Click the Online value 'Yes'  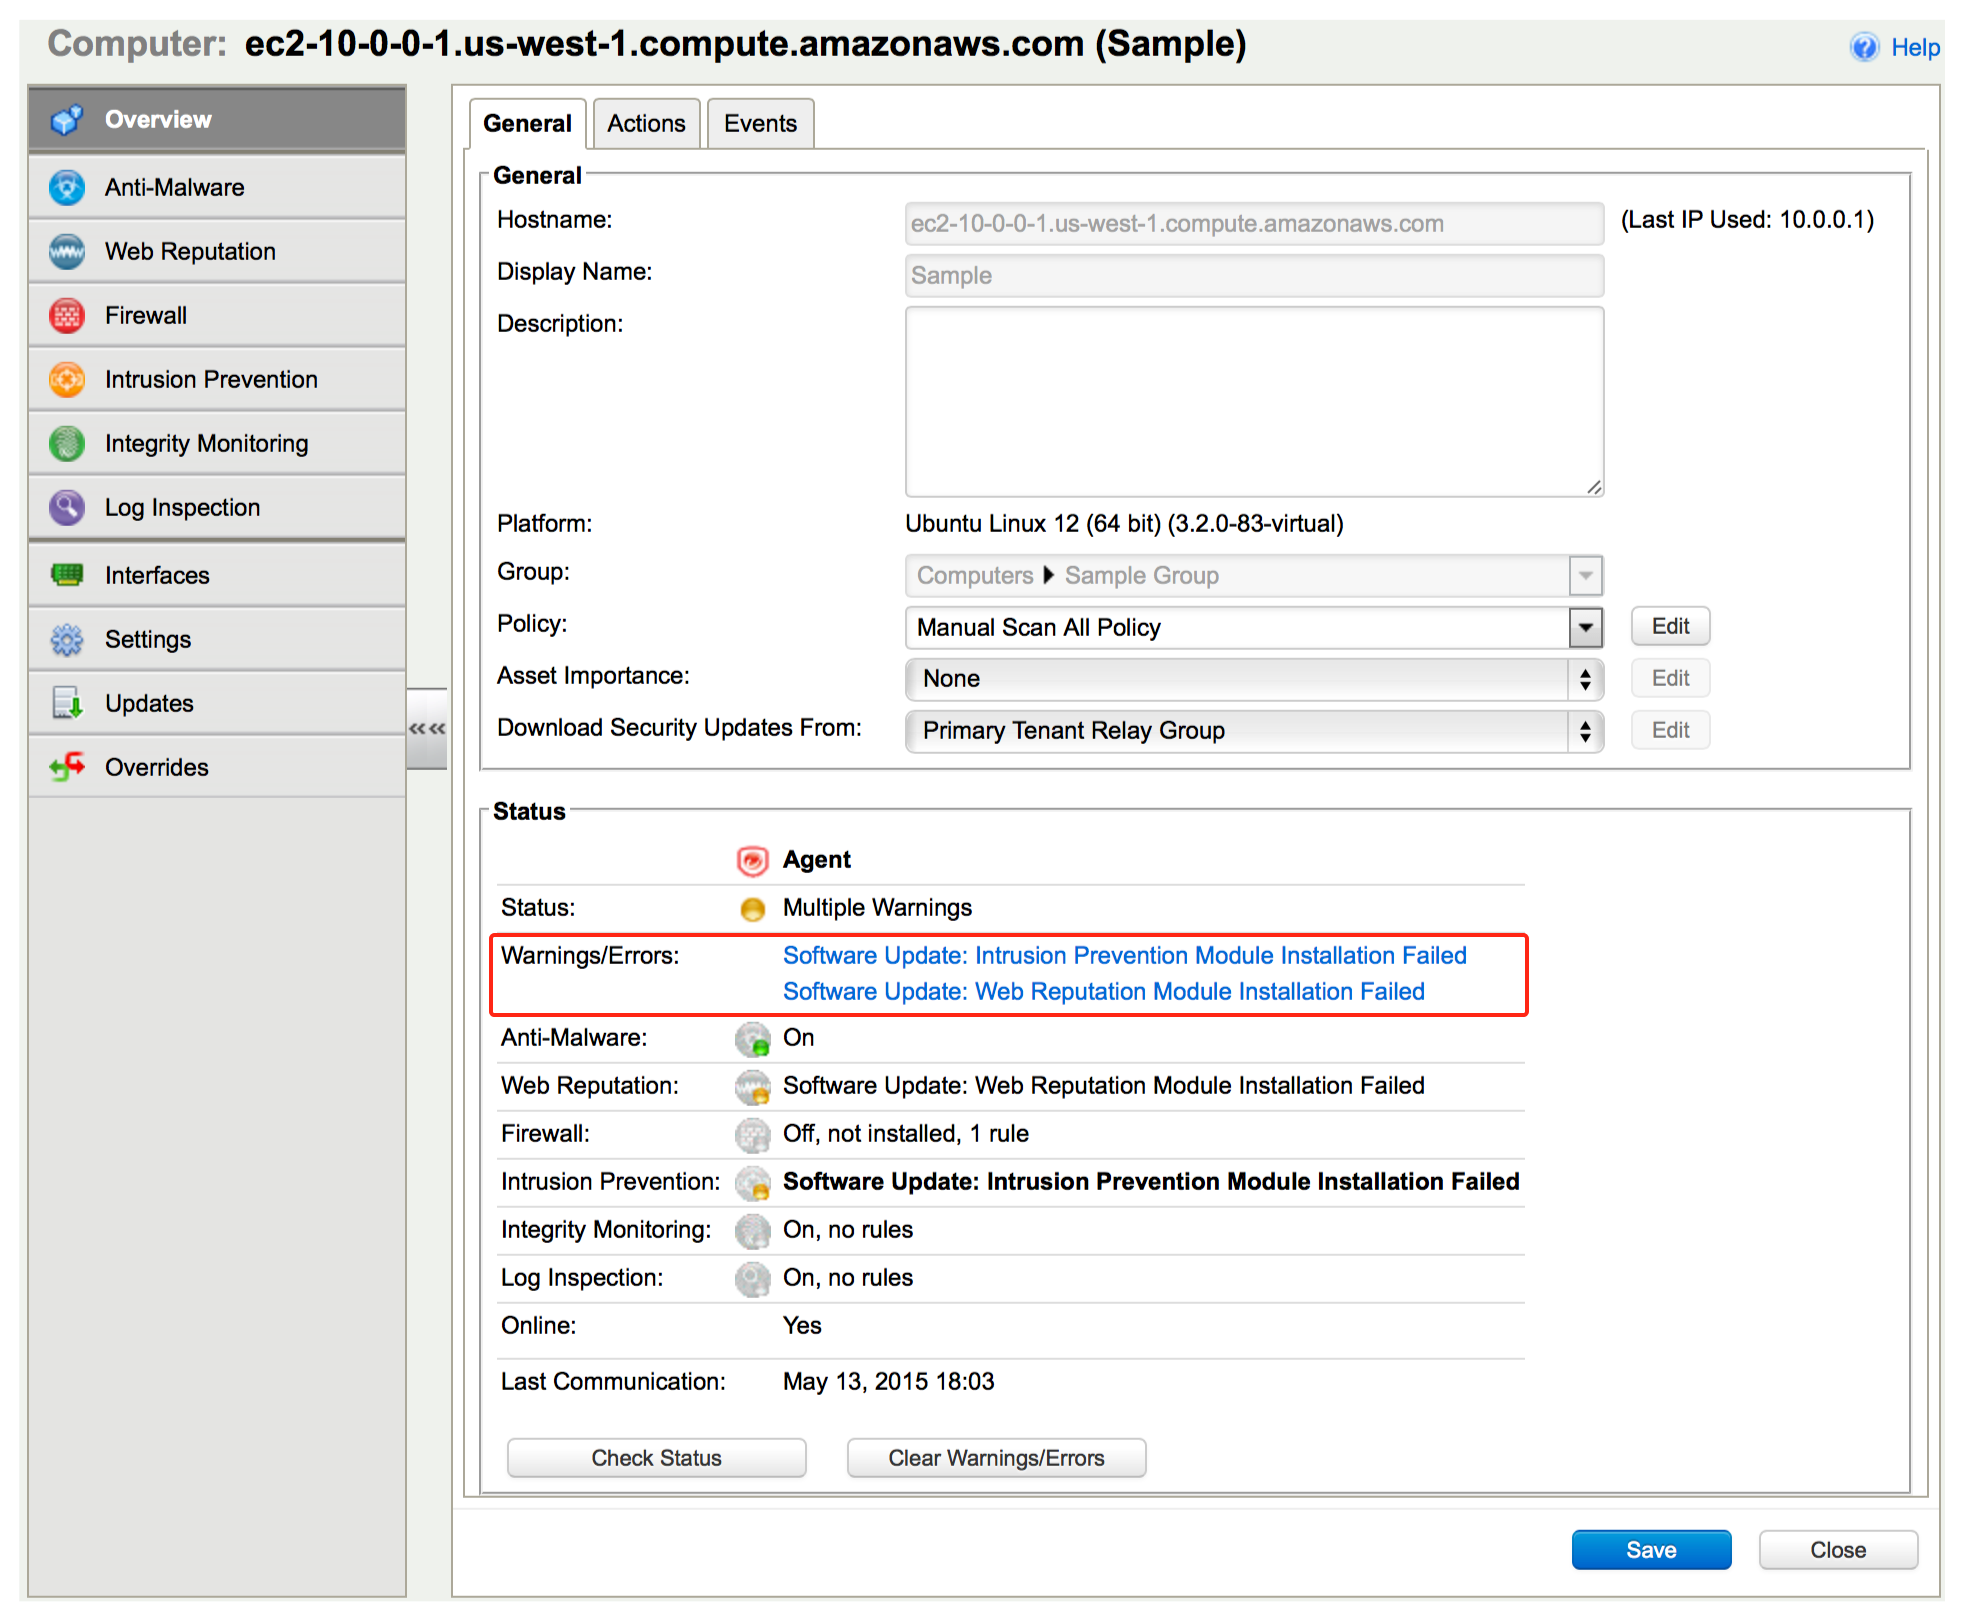pos(802,1326)
